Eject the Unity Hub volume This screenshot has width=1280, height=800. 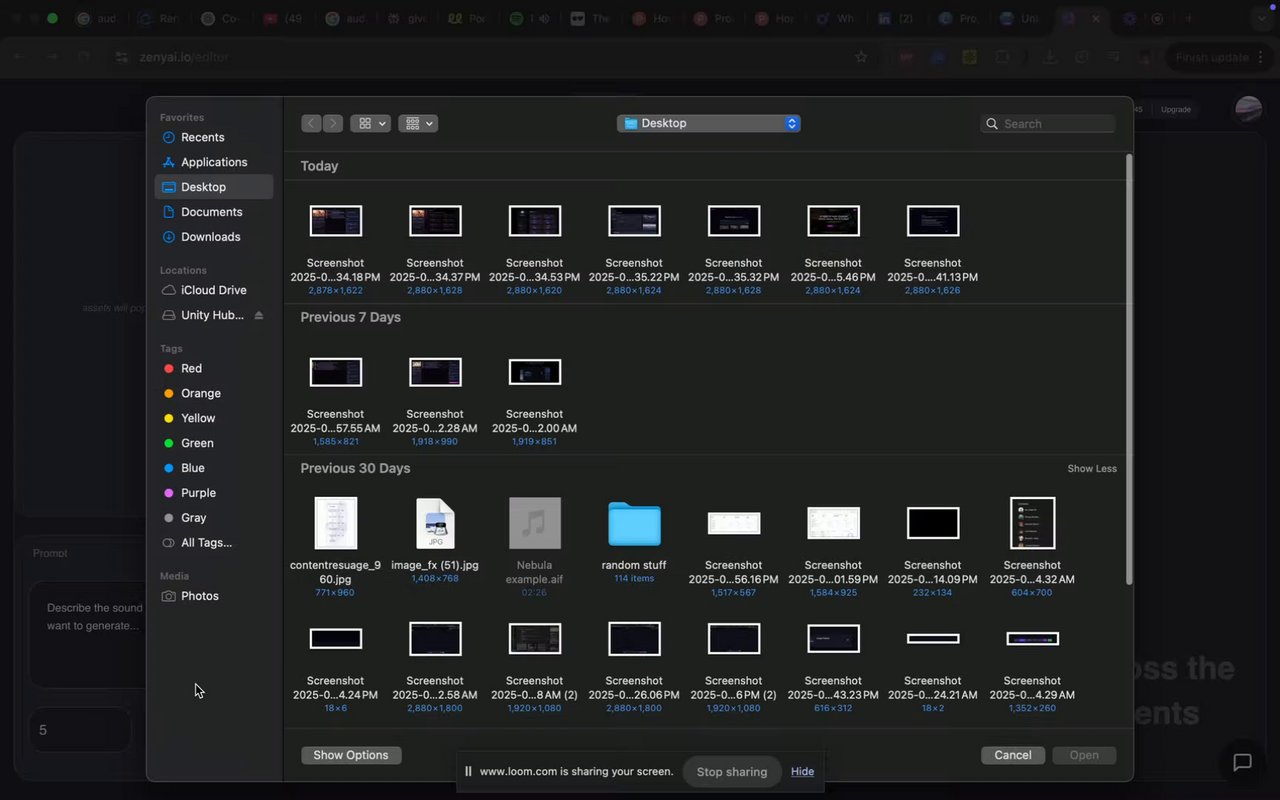point(259,315)
